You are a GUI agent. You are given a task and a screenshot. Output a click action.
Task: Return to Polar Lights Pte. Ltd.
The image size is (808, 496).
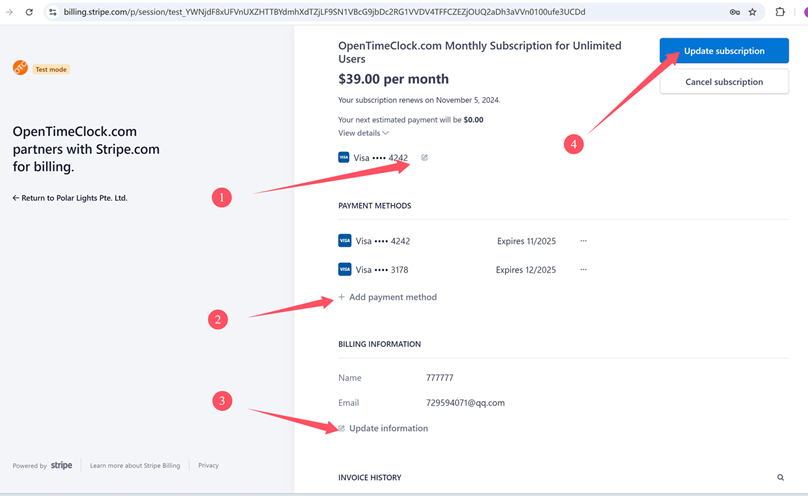tap(70, 198)
